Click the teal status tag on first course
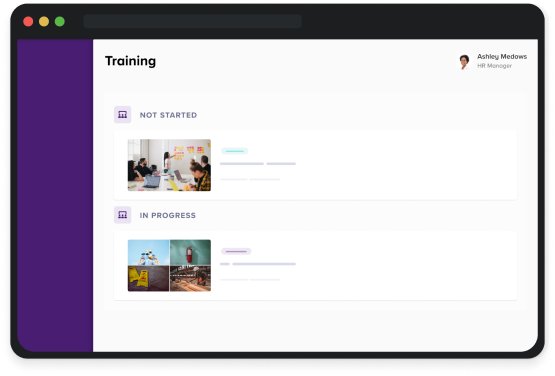Viewport: 555px width, 376px height. coord(234,151)
